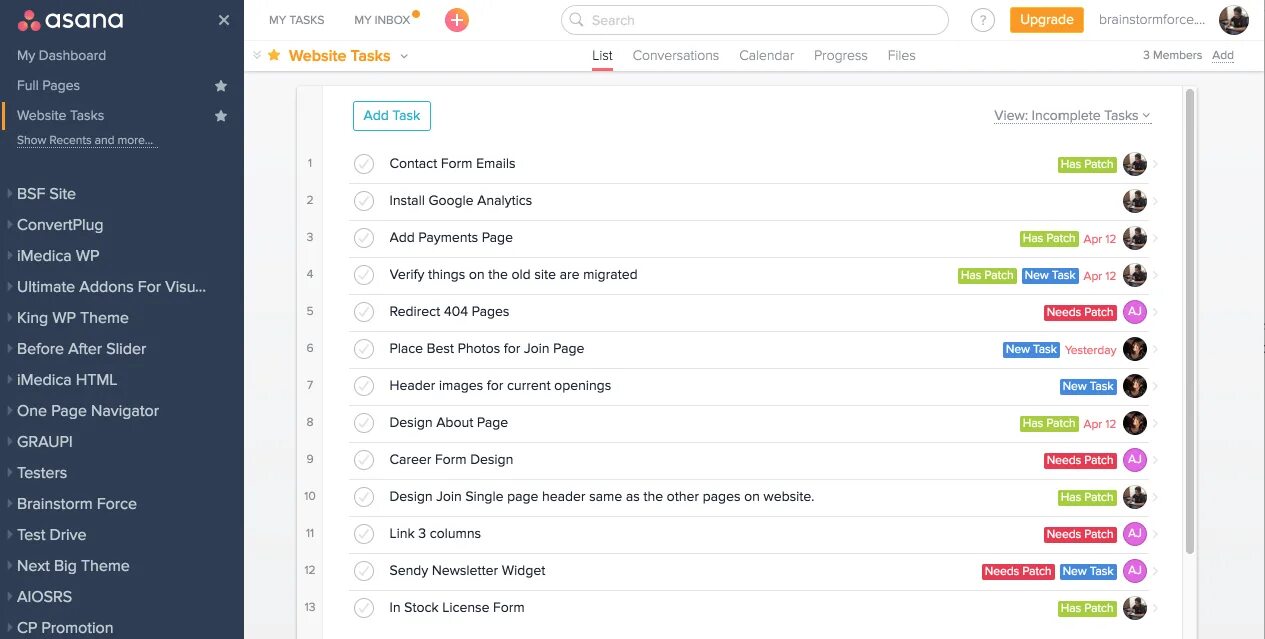1265x639 pixels.
Task: Open the AJ assignee avatar on Redirect 404 Pages
Action: (1134, 312)
